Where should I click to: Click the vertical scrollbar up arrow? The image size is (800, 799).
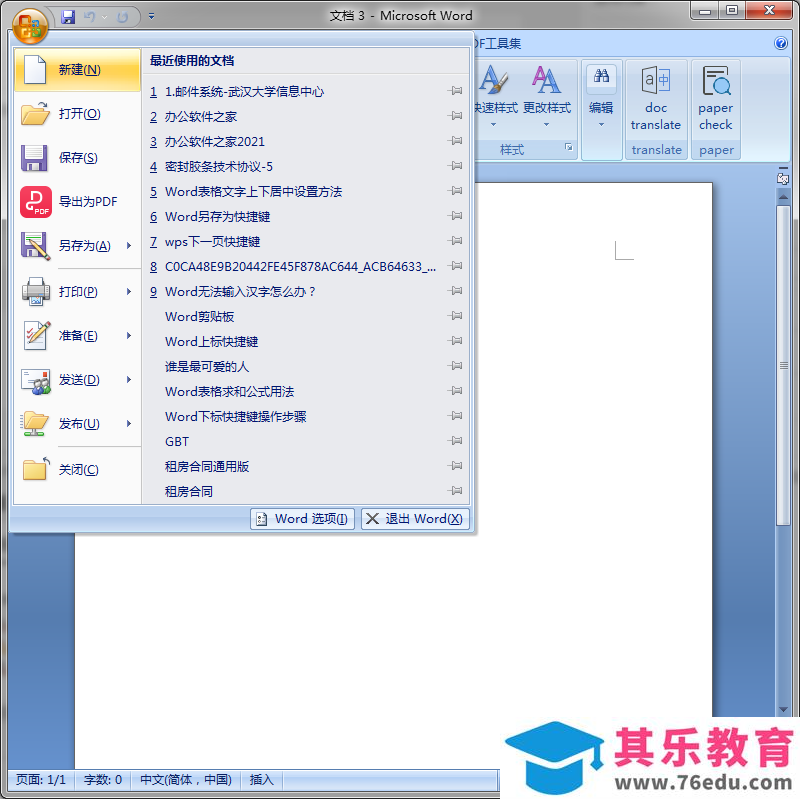(x=783, y=196)
